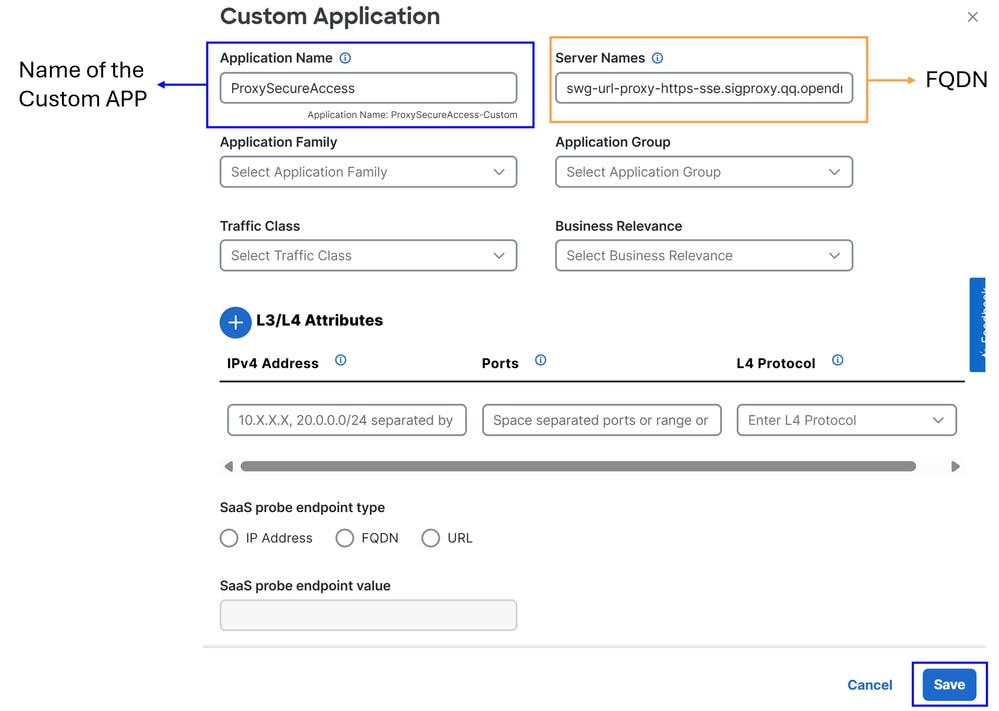999x711 pixels.
Task: Select the IP Address probe endpoint type
Action: click(228, 538)
